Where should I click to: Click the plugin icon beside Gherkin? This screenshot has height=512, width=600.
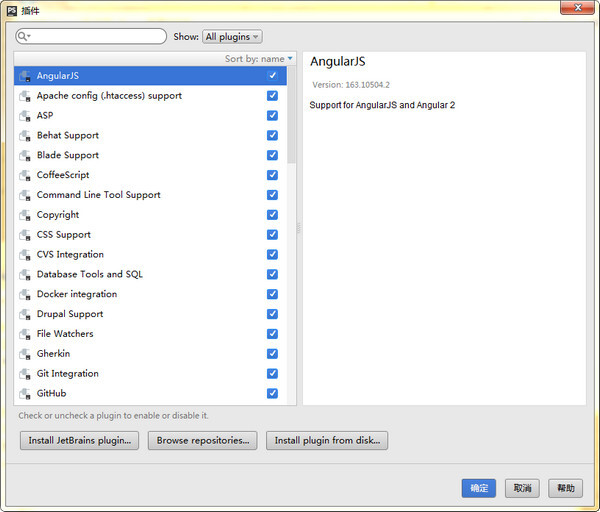coord(25,355)
